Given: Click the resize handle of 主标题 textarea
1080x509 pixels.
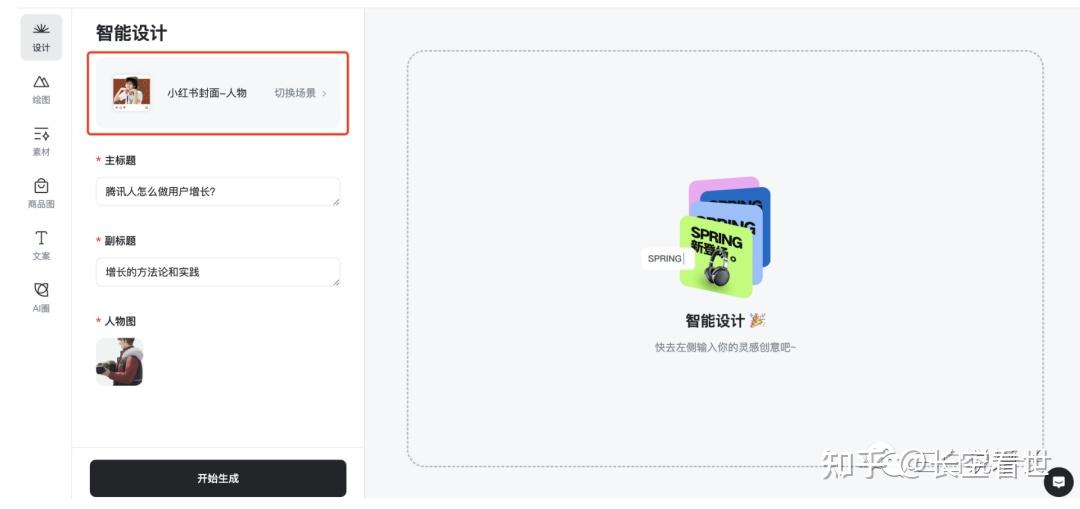Looking at the screenshot, I should click(x=336, y=202).
